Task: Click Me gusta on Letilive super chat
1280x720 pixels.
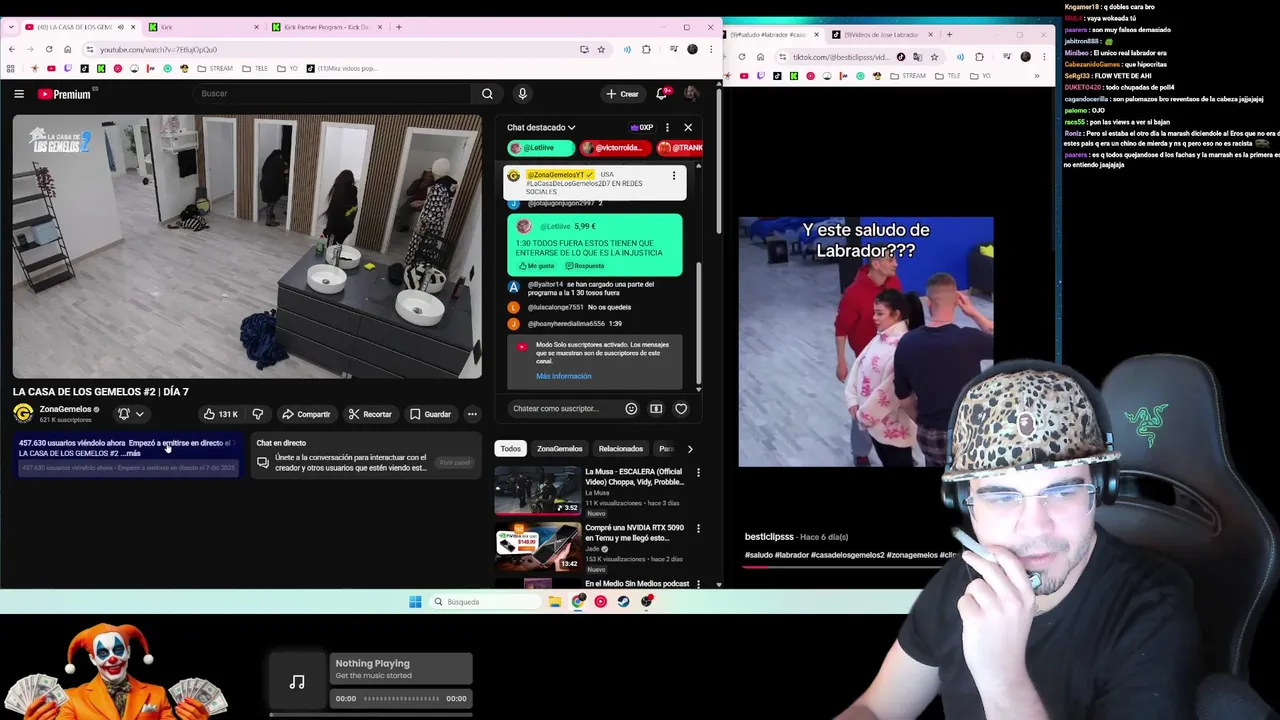Action: pyautogui.click(x=537, y=266)
